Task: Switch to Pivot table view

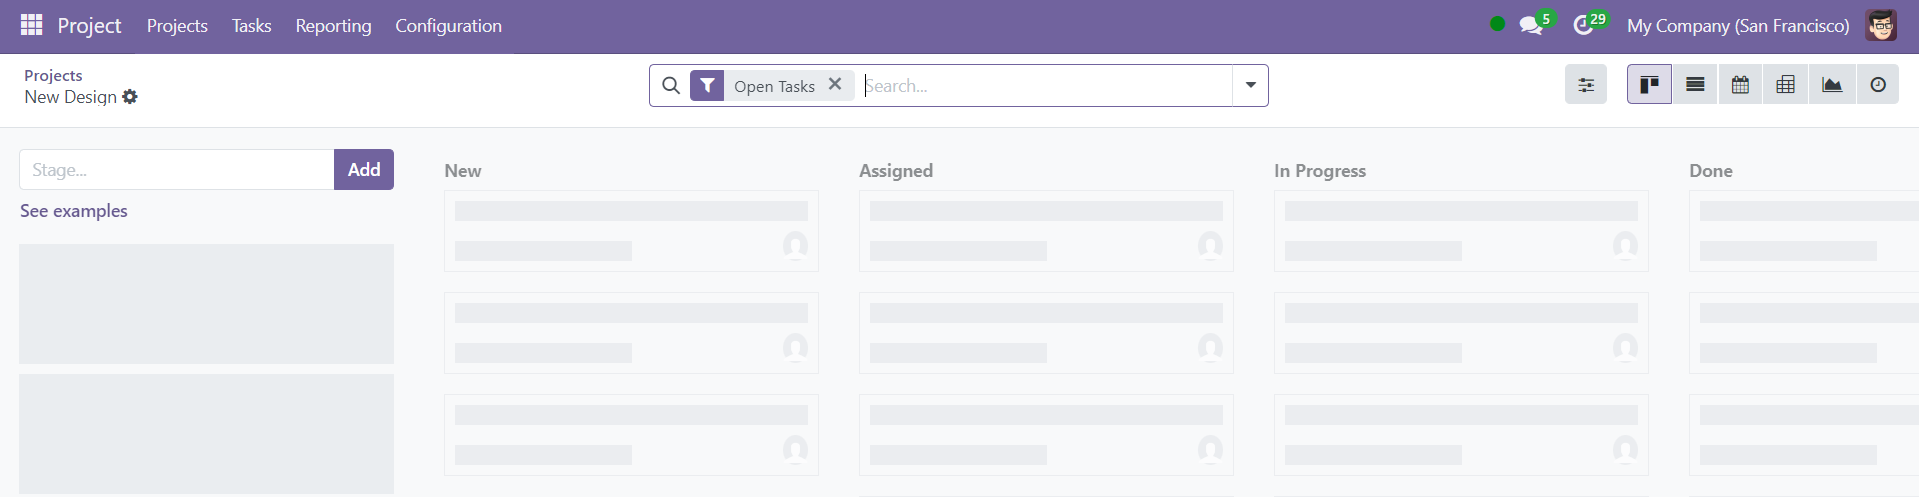Action: coord(1785,85)
